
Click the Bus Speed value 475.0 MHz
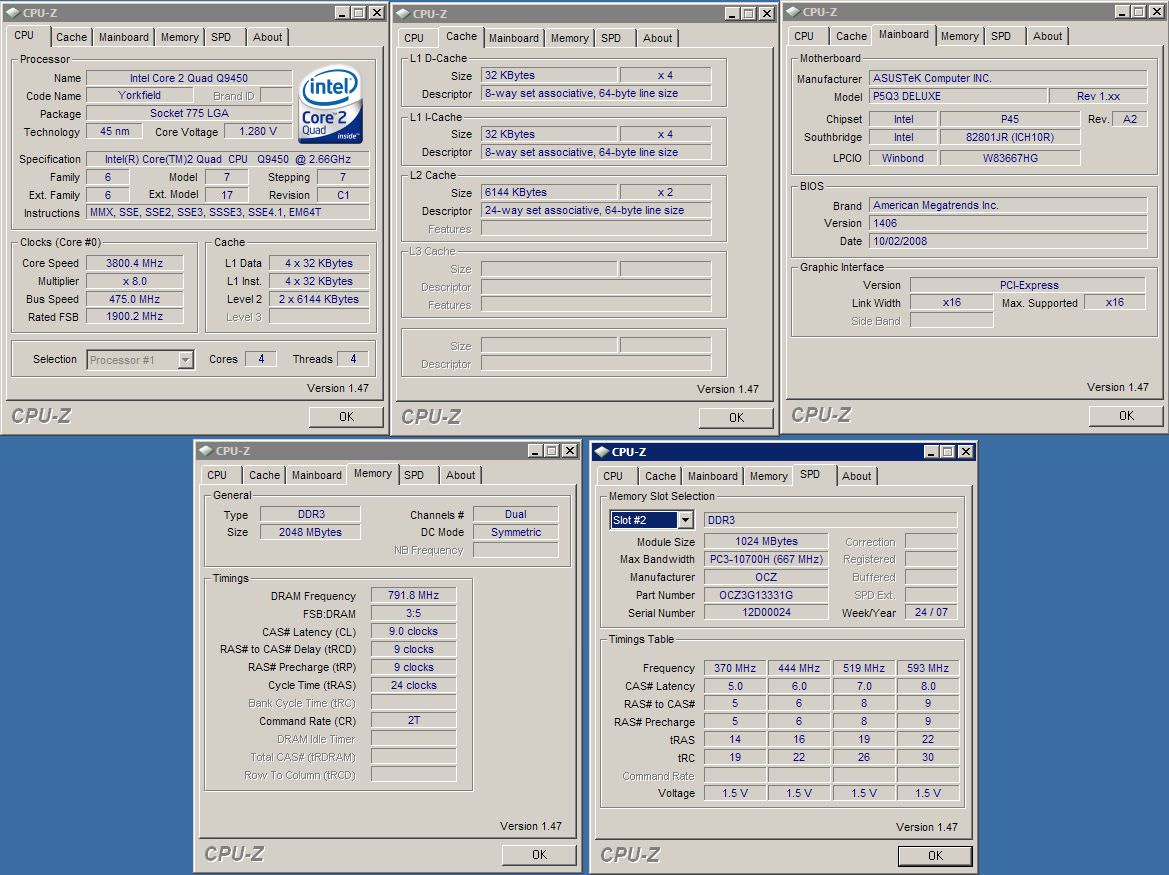[134, 299]
